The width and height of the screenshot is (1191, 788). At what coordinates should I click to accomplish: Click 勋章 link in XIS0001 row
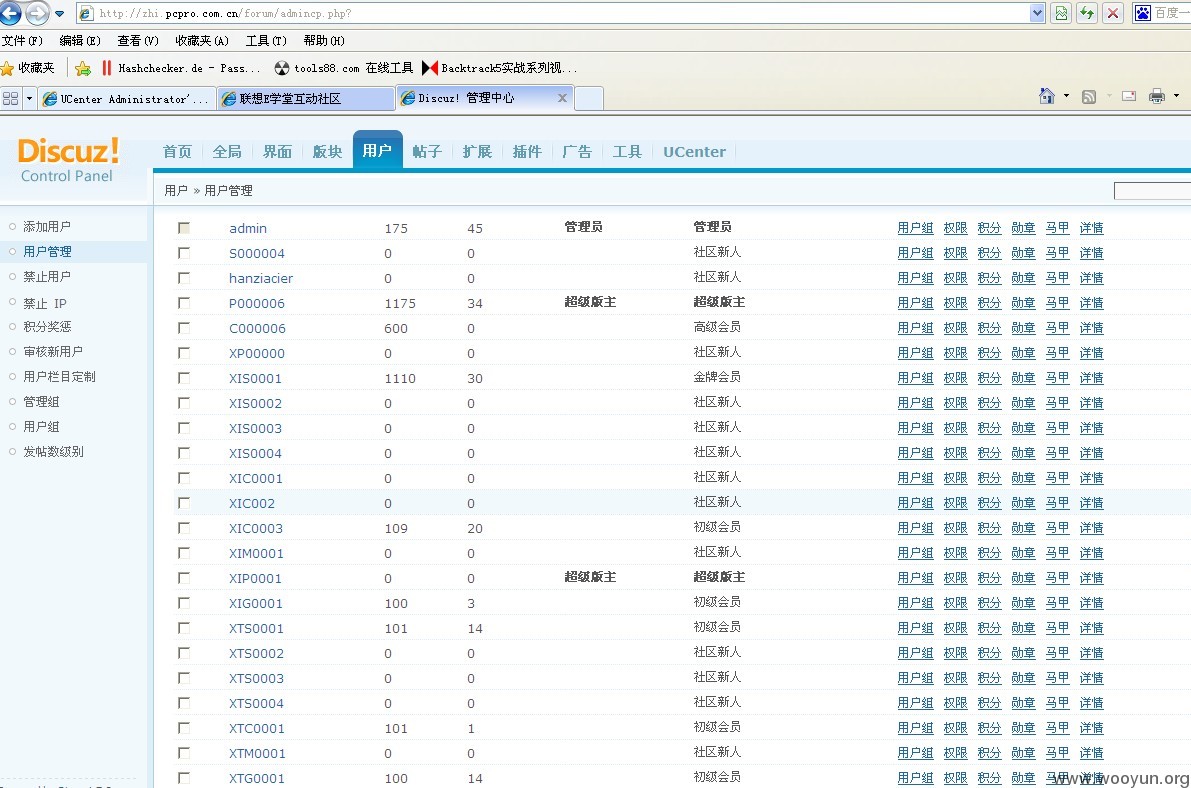coord(1023,378)
